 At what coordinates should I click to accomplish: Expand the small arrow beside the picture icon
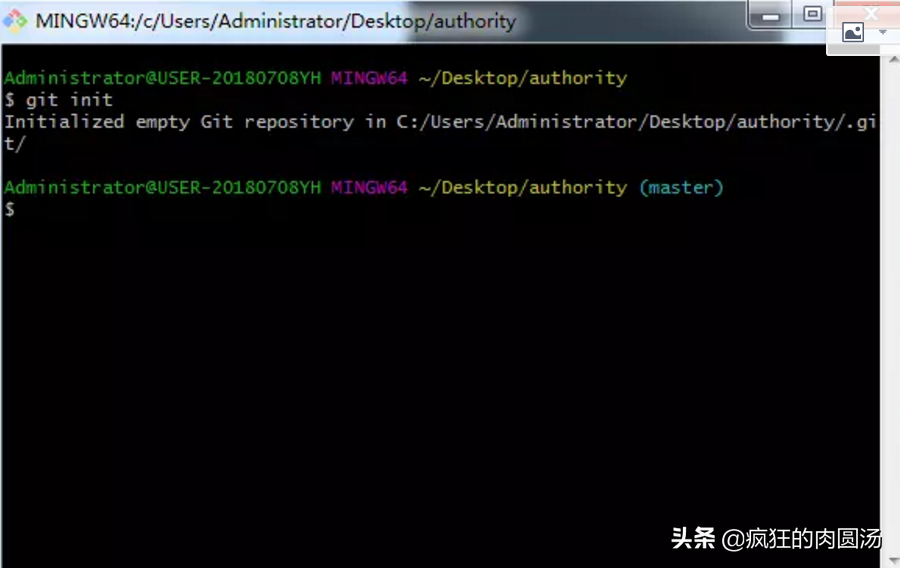tap(883, 33)
